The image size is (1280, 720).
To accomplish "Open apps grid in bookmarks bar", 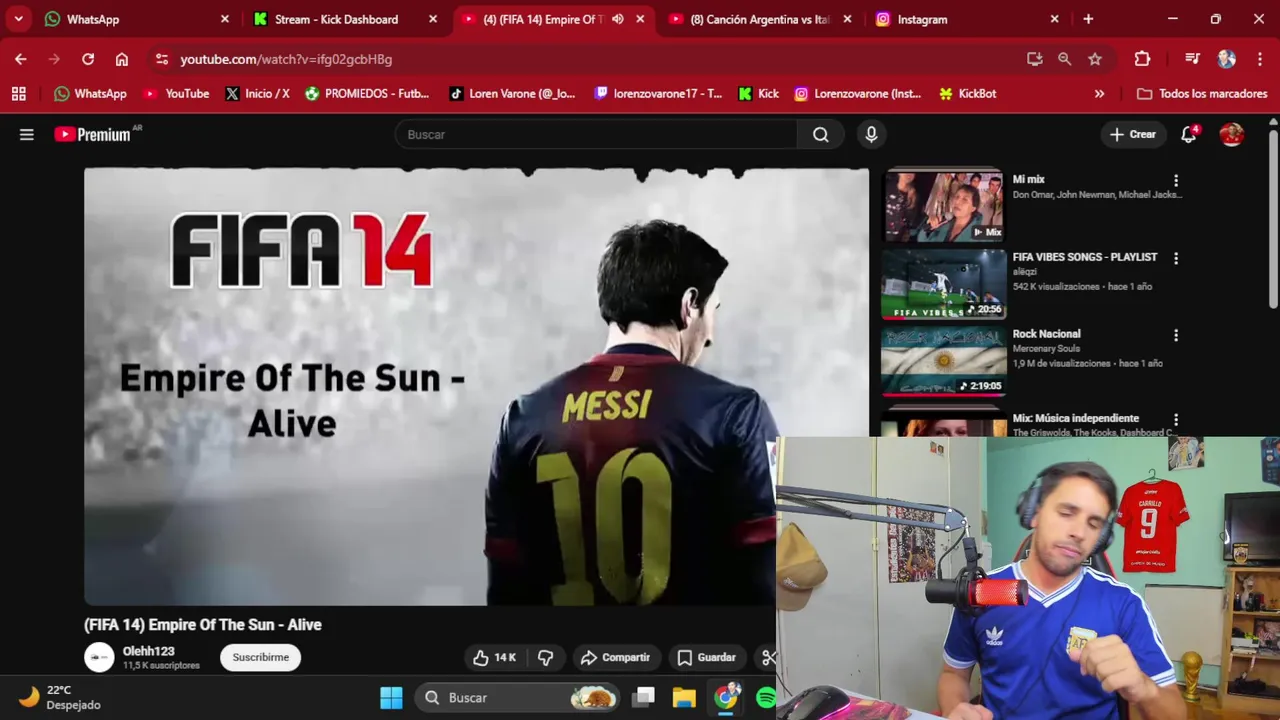I will click(18, 93).
